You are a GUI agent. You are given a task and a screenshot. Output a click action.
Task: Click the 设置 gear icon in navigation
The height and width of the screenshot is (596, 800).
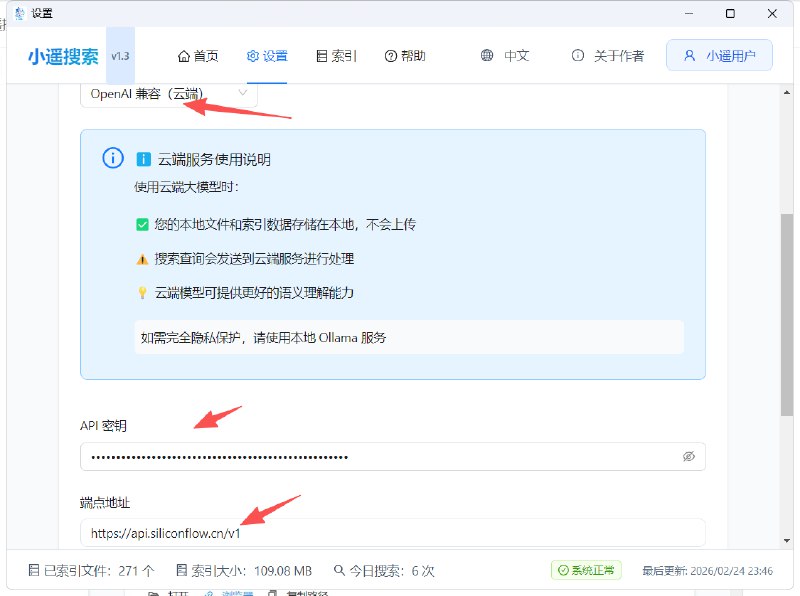(254, 56)
